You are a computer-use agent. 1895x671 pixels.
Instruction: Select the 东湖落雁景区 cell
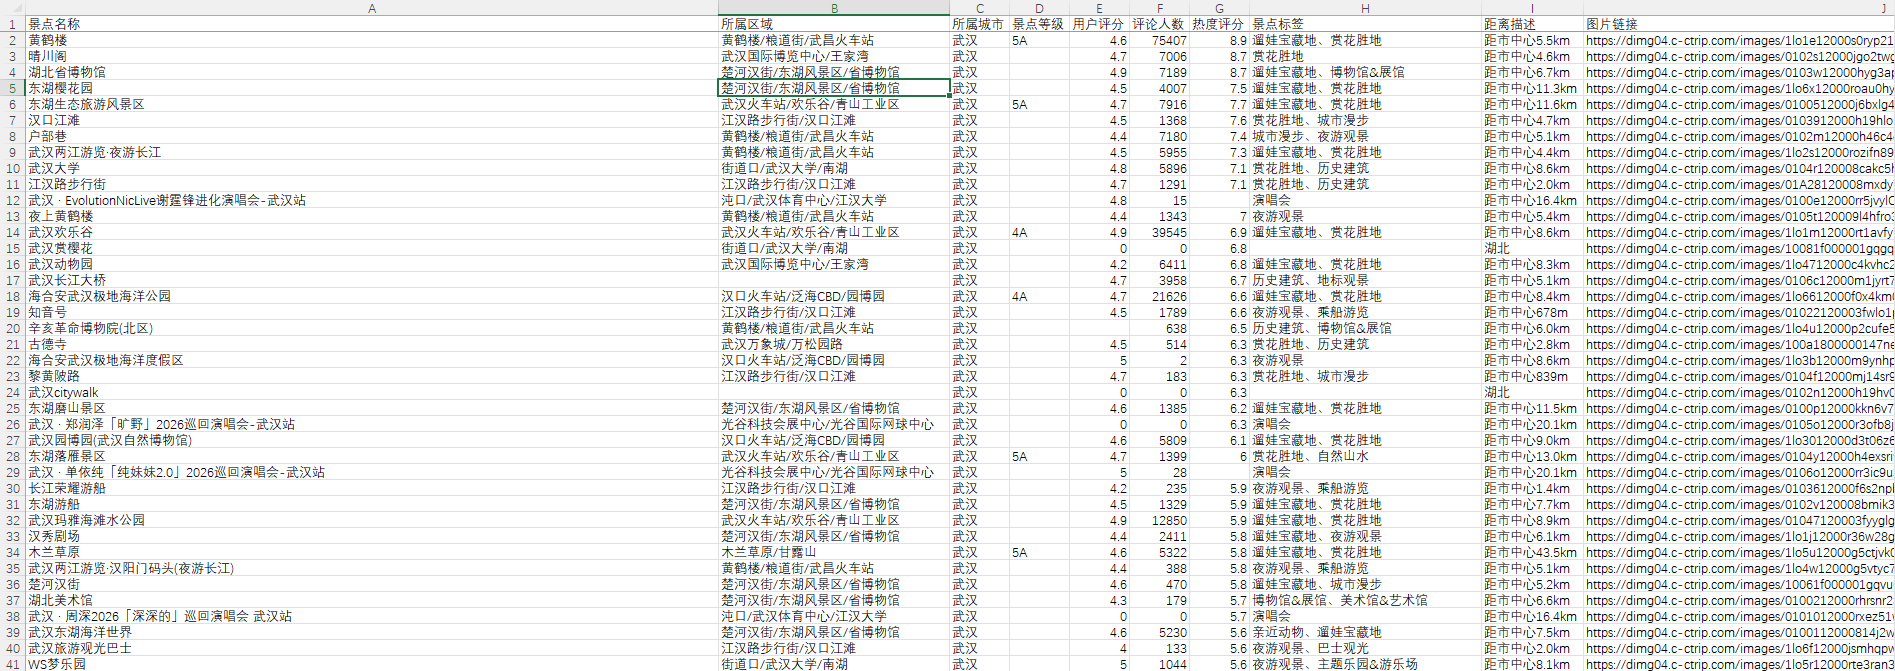(372, 456)
